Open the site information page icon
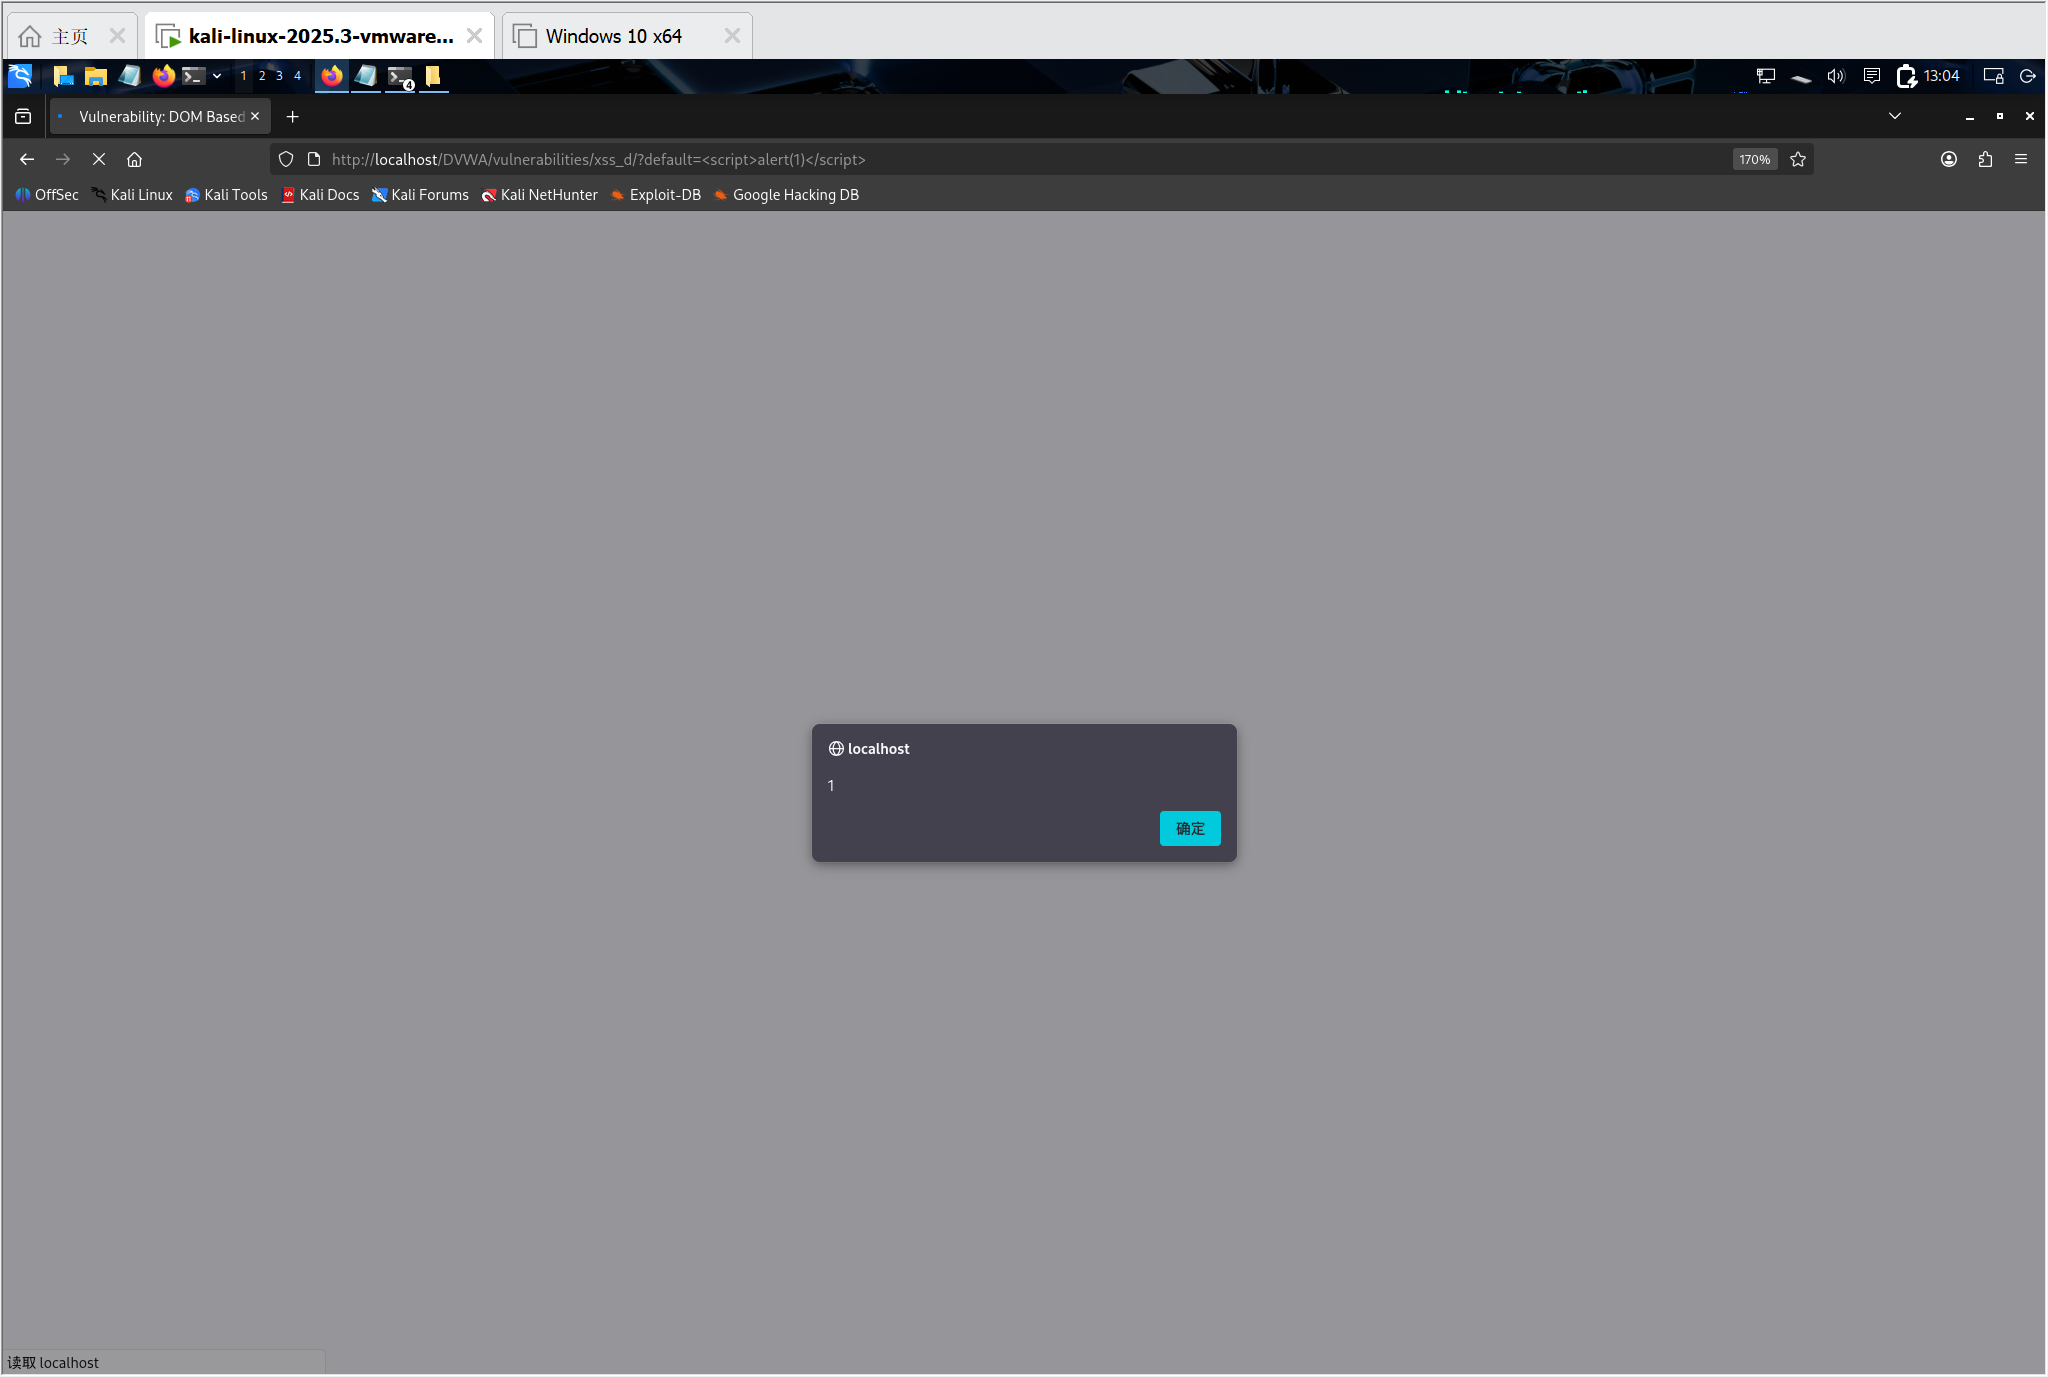This screenshot has width=2048, height=1377. [x=314, y=159]
